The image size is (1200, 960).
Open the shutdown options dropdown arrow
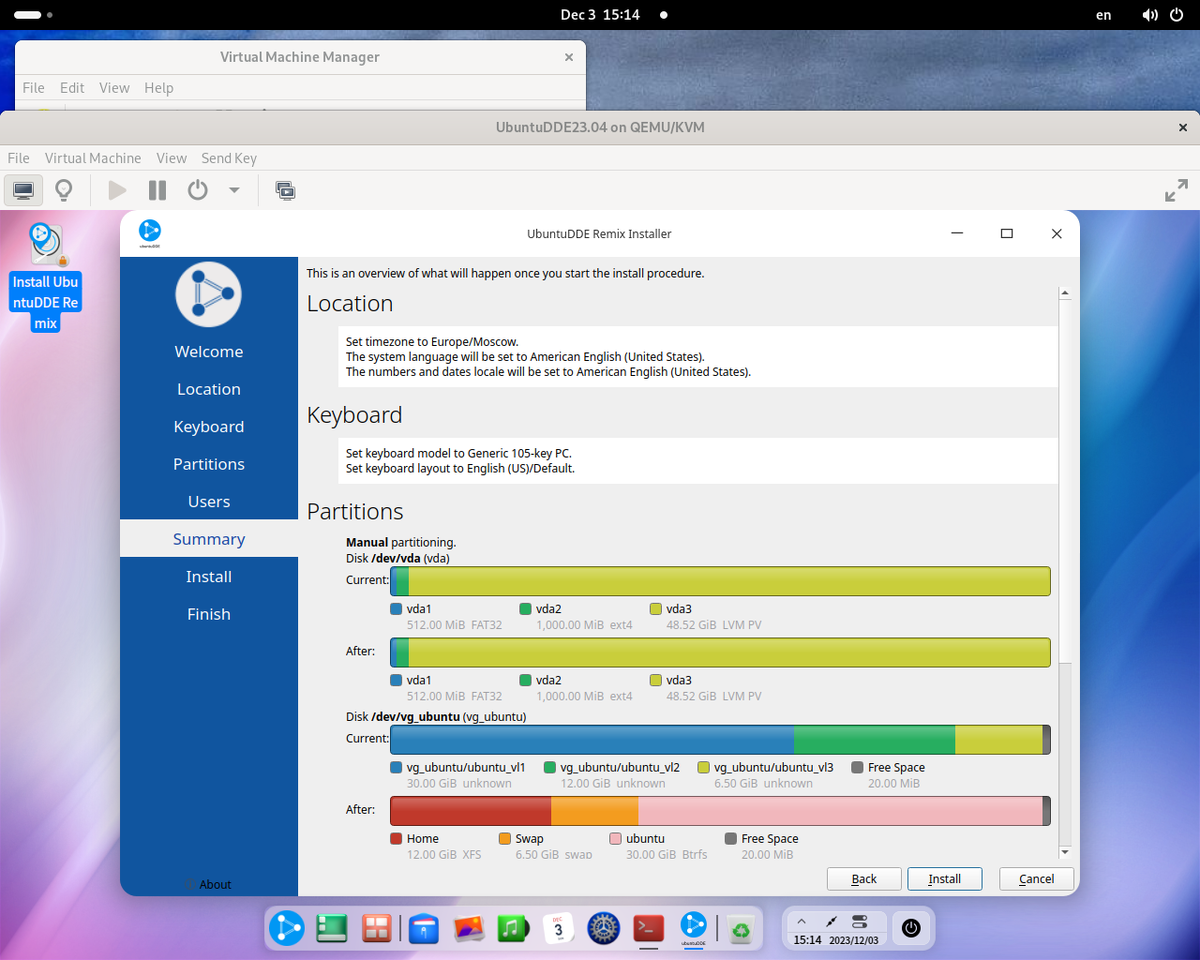(x=234, y=189)
